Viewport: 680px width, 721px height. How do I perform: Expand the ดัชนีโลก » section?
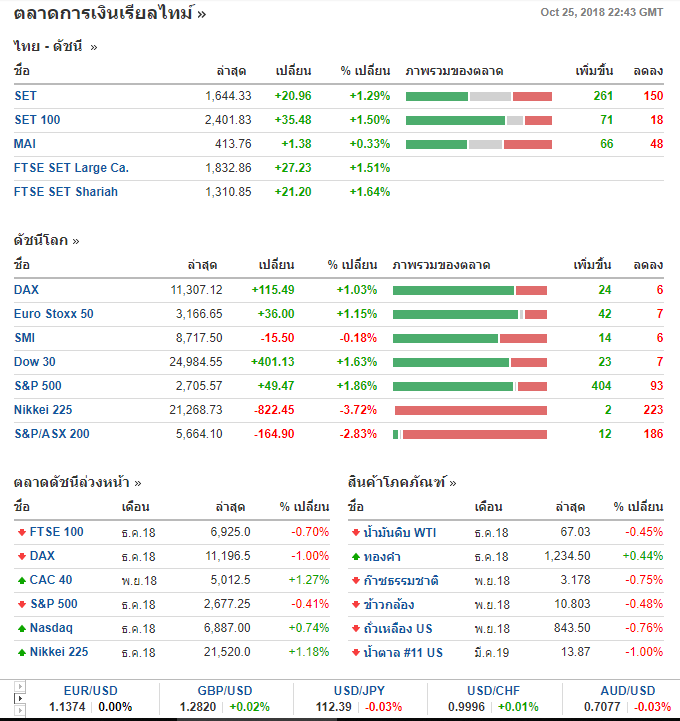click(46, 240)
